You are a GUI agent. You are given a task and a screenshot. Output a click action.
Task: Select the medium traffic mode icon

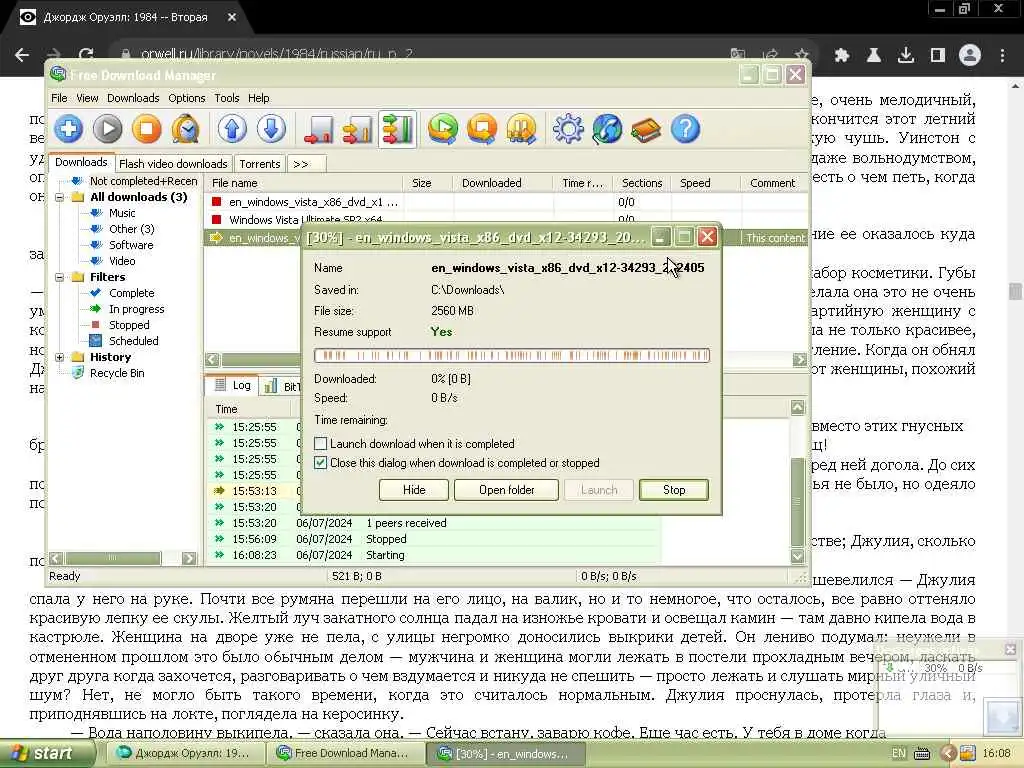tap(357, 129)
